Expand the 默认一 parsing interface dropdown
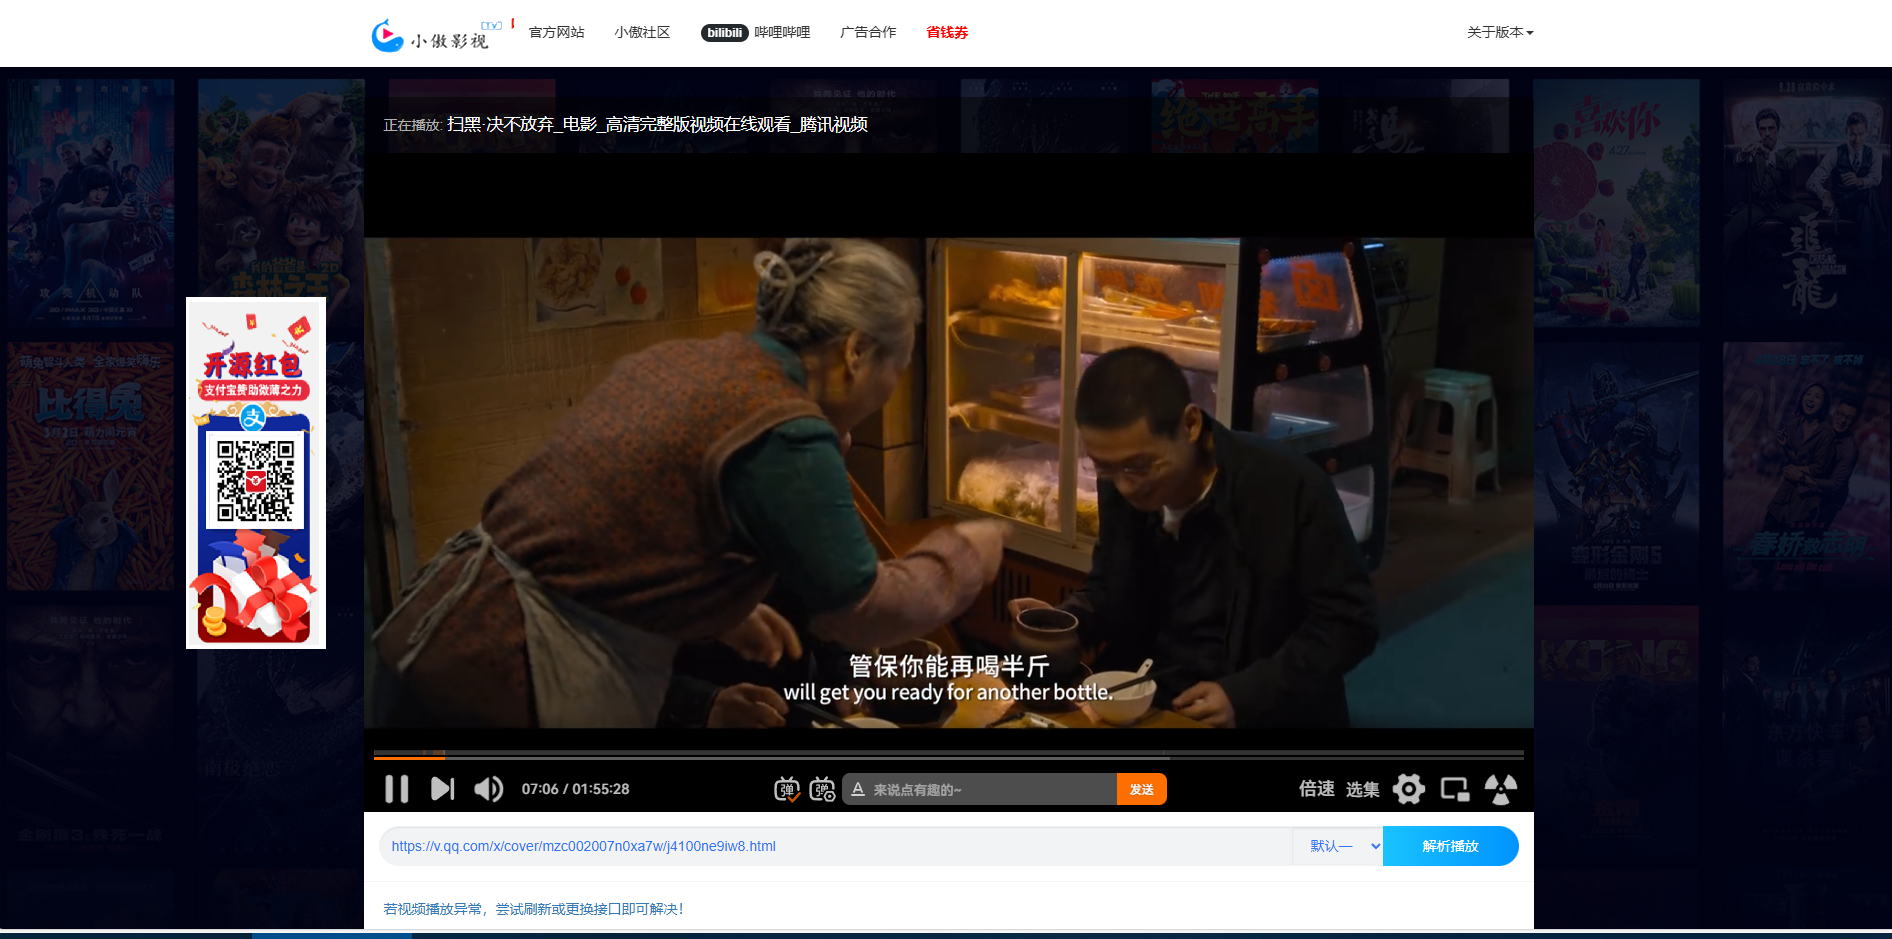The height and width of the screenshot is (939, 1892). point(1338,846)
